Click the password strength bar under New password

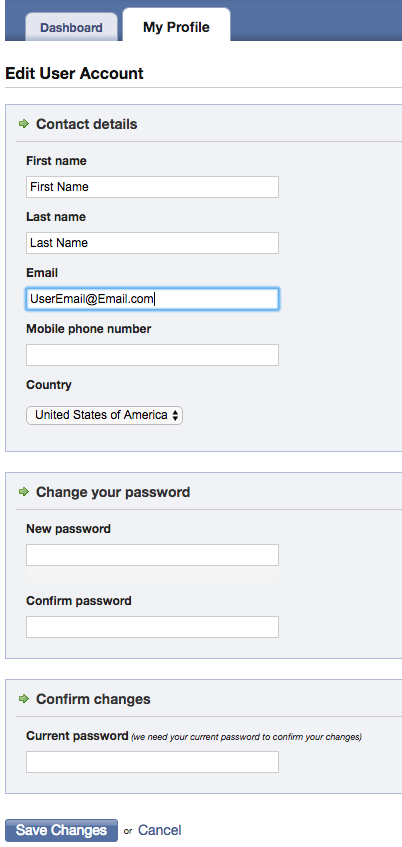click(x=152, y=574)
